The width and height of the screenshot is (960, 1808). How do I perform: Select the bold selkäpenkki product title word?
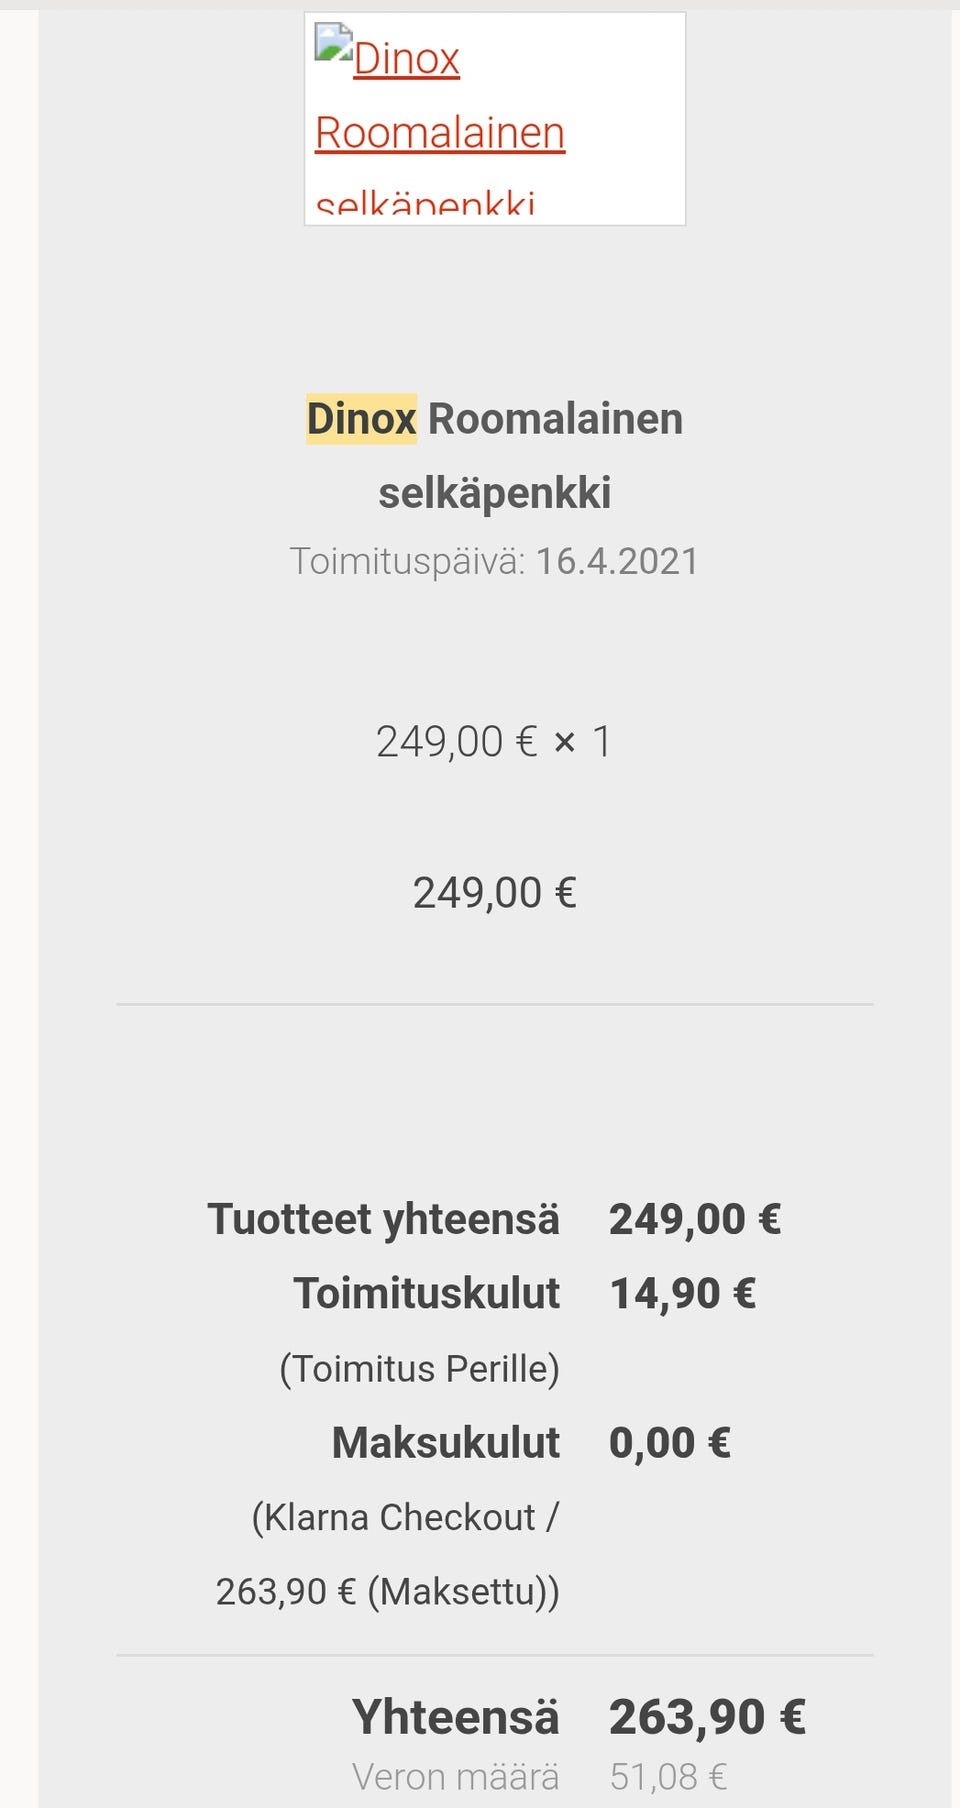pyautogui.click(x=494, y=493)
